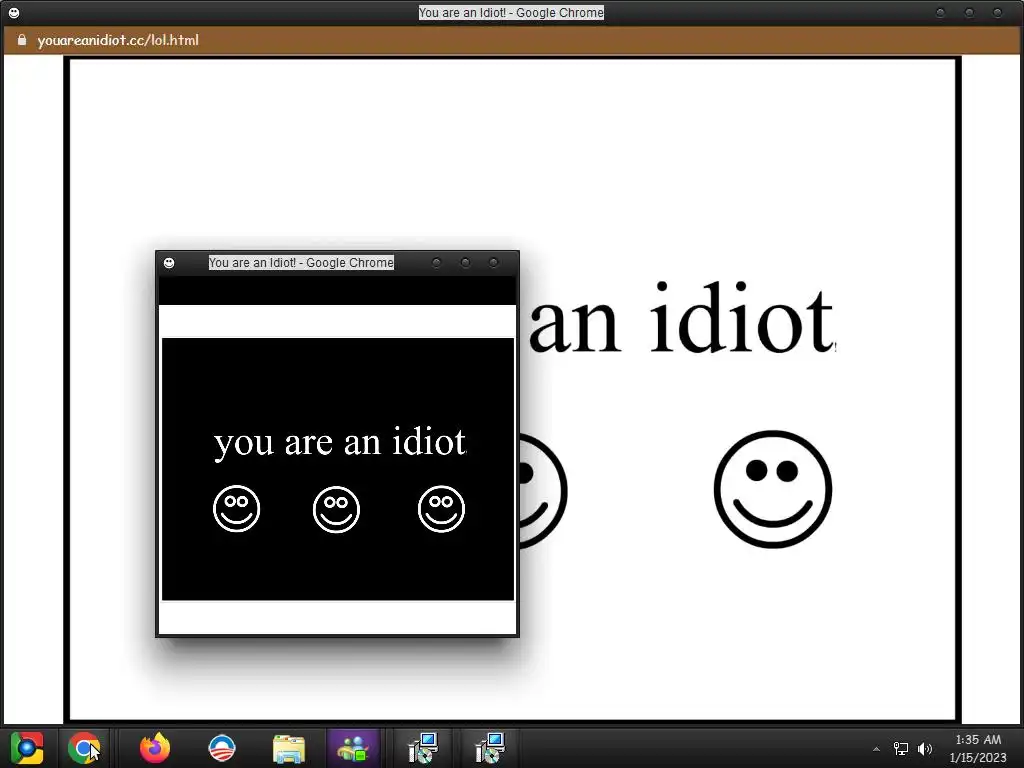Click the right smiley face in the popup
This screenshot has height=768, width=1024.
pyautogui.click(x=441, y=509)
